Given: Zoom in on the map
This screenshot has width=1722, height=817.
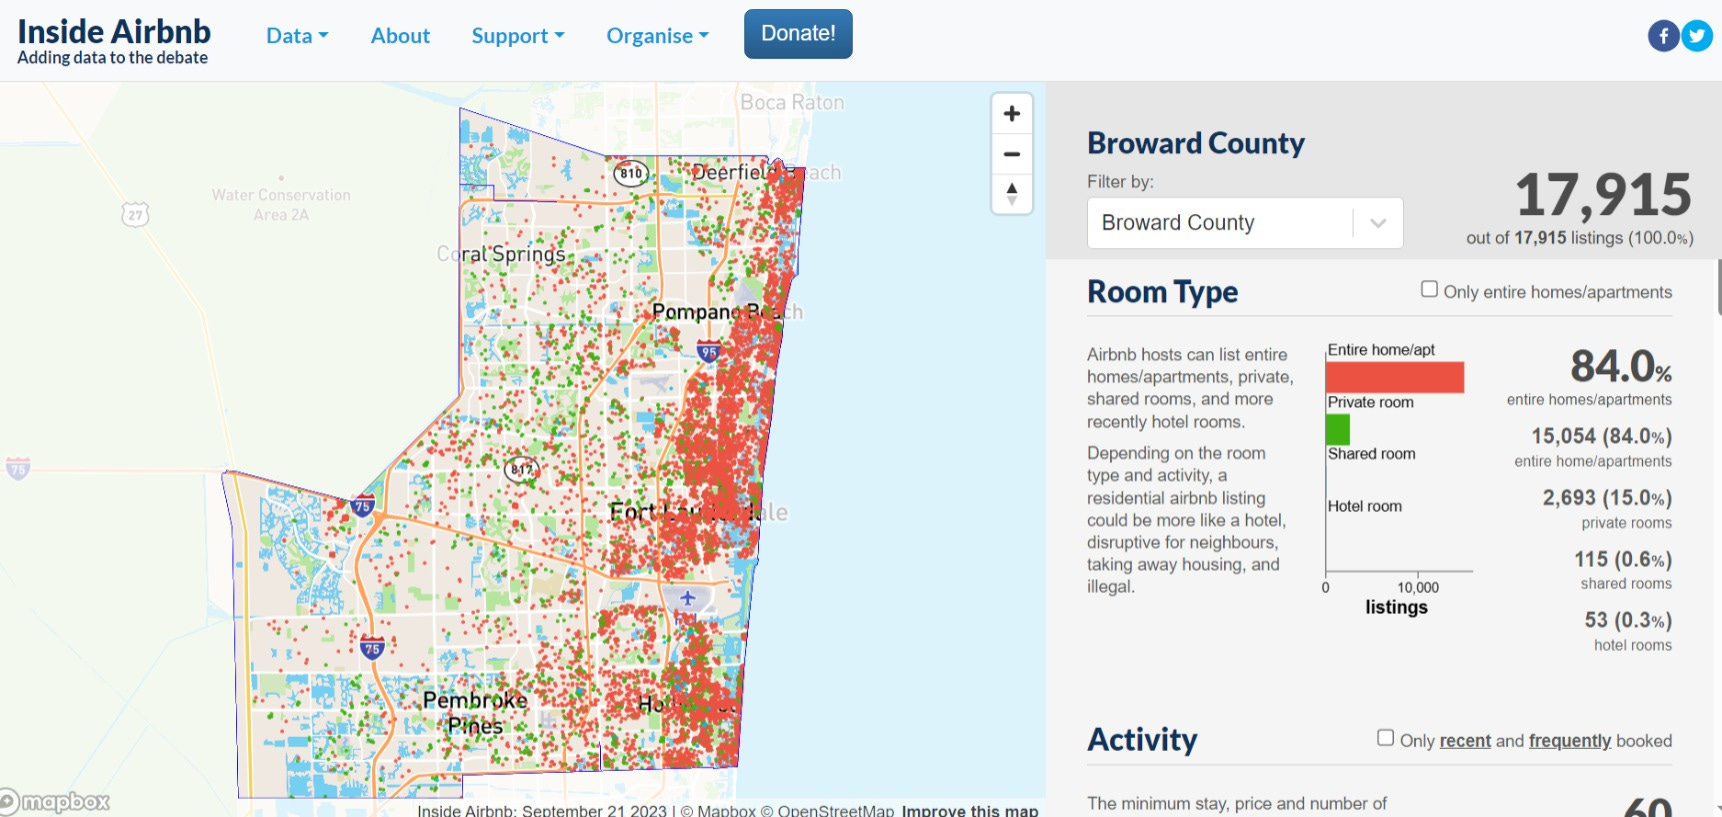Looking at the screenshot, I should pos(1011,114).
